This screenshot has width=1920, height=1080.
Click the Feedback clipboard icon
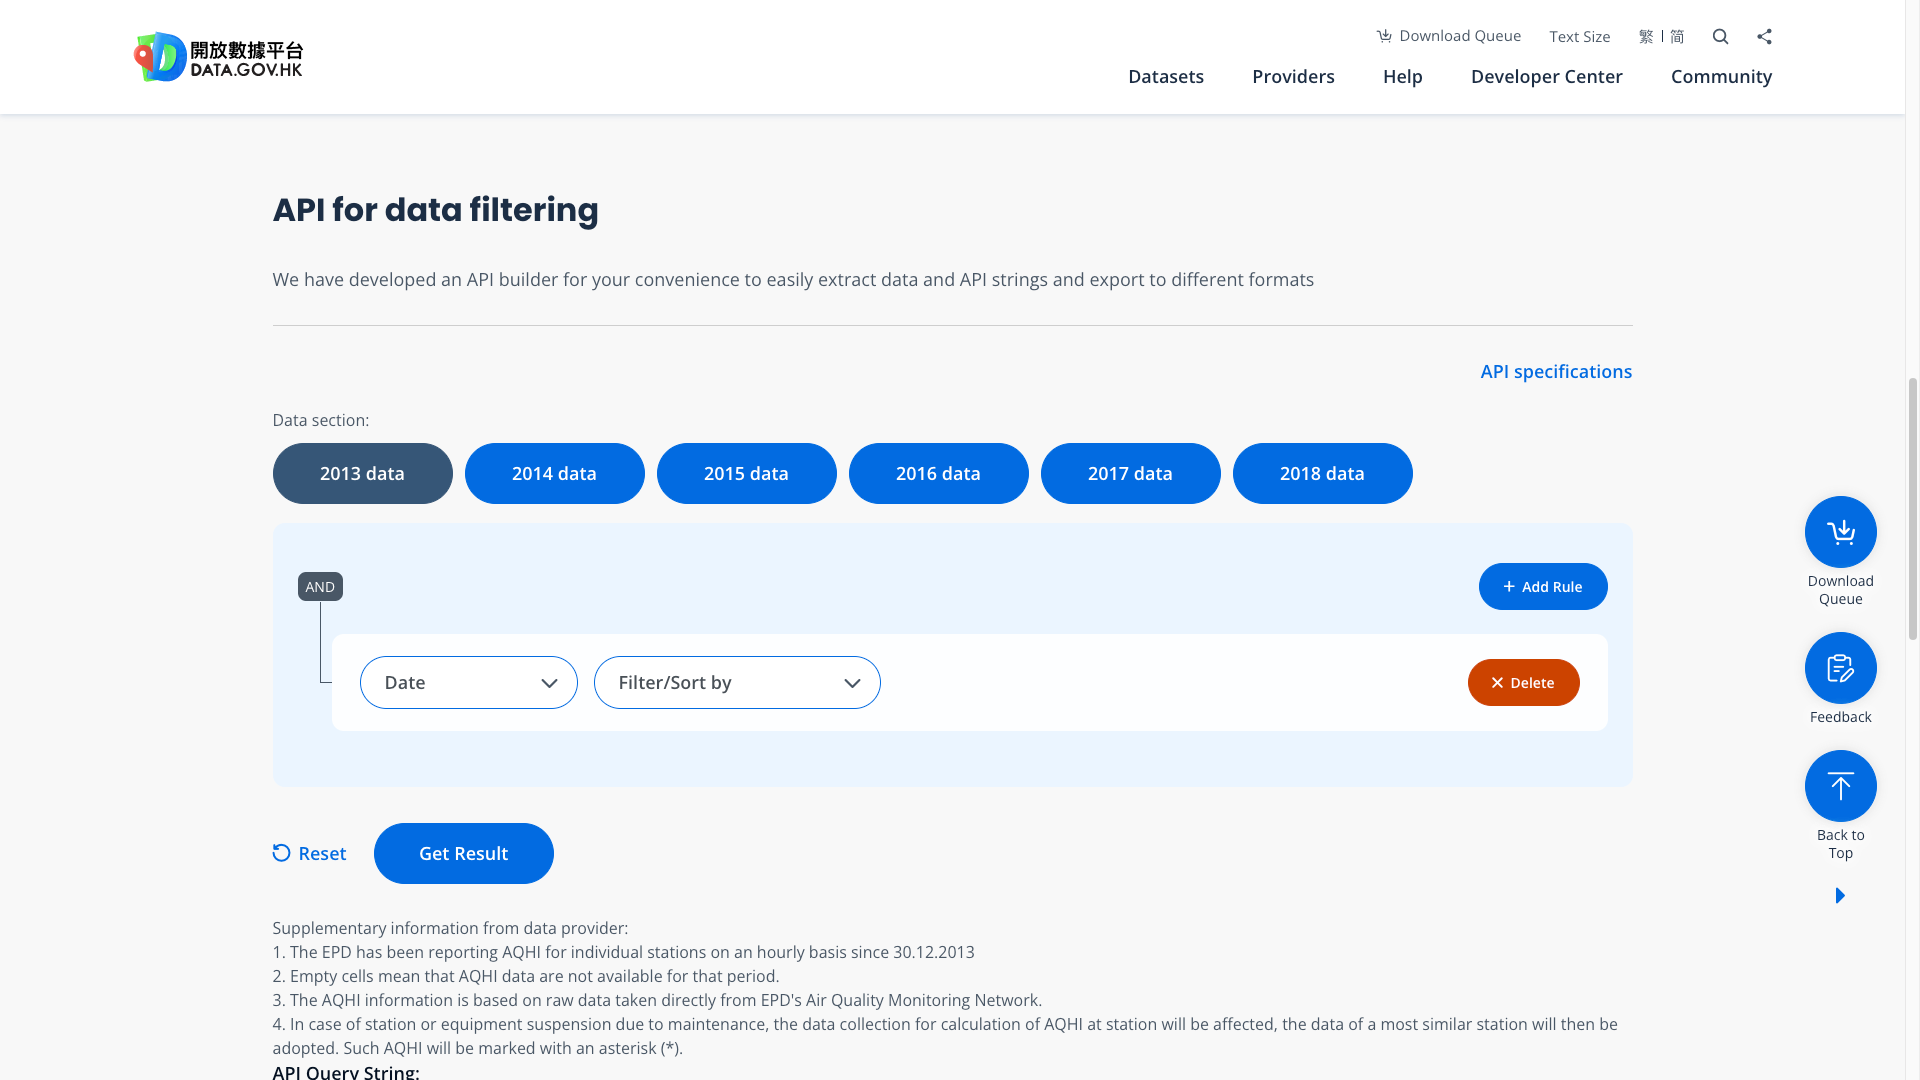(x=1840, y=667)
